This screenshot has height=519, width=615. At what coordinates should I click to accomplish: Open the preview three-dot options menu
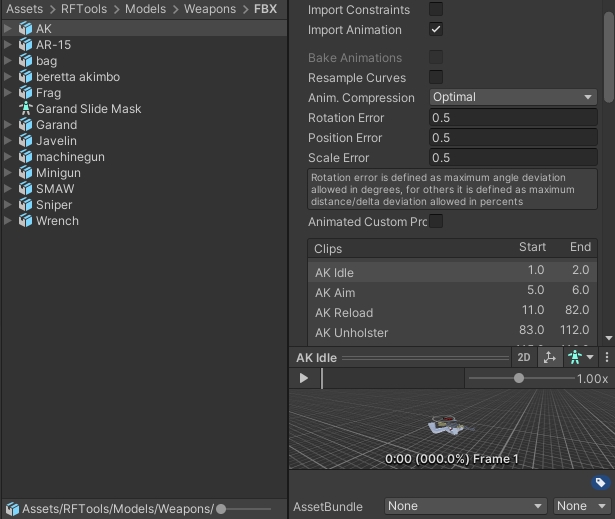(x=607, y=357)
